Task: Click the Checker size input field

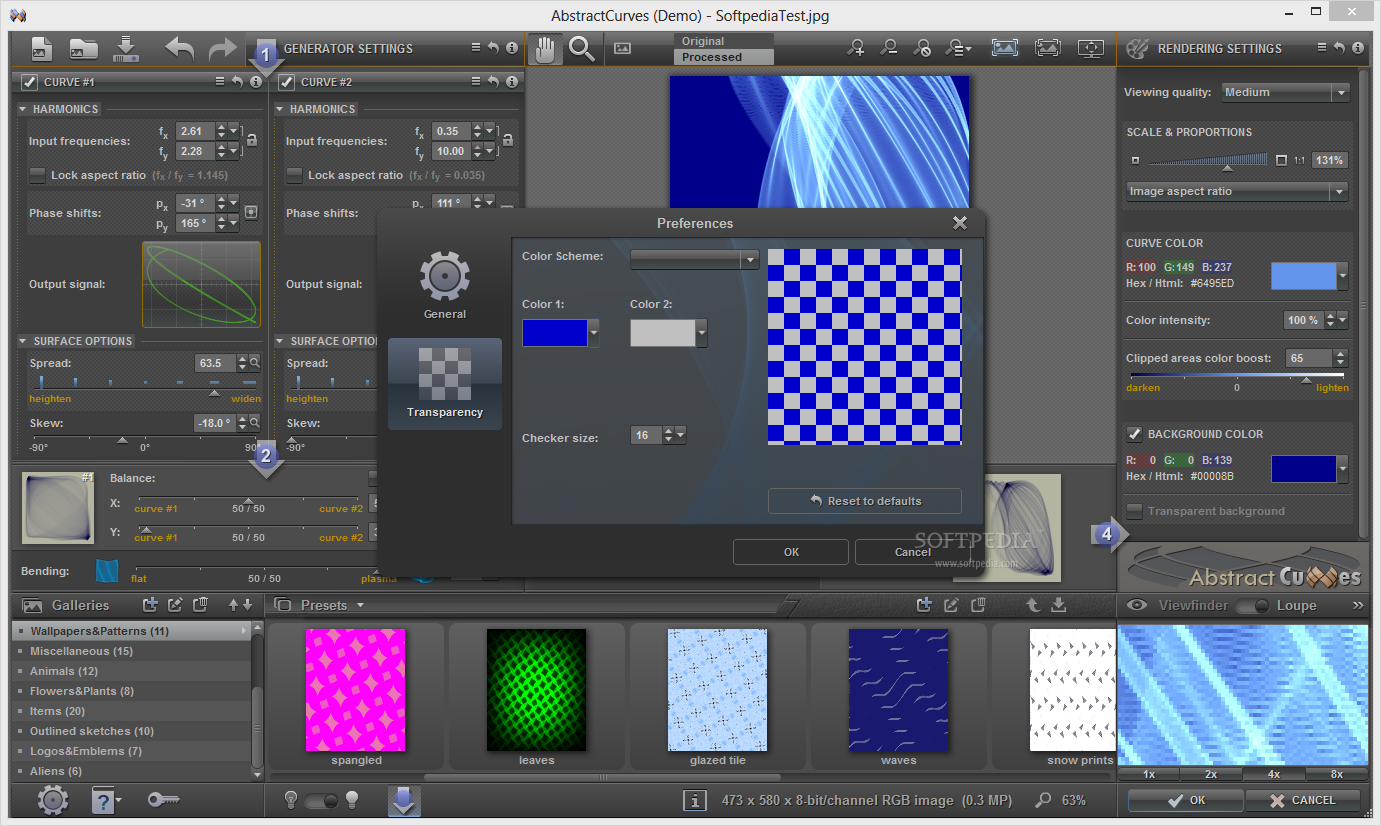Action: pos(646,435)
